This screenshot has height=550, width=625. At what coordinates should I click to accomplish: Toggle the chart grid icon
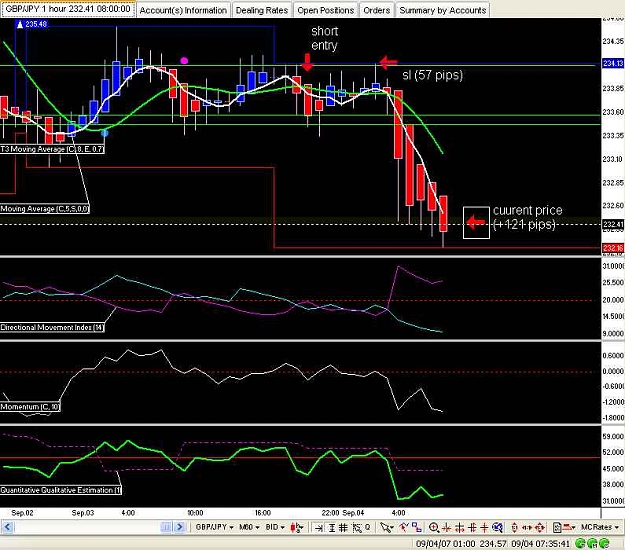coord(343,528)
